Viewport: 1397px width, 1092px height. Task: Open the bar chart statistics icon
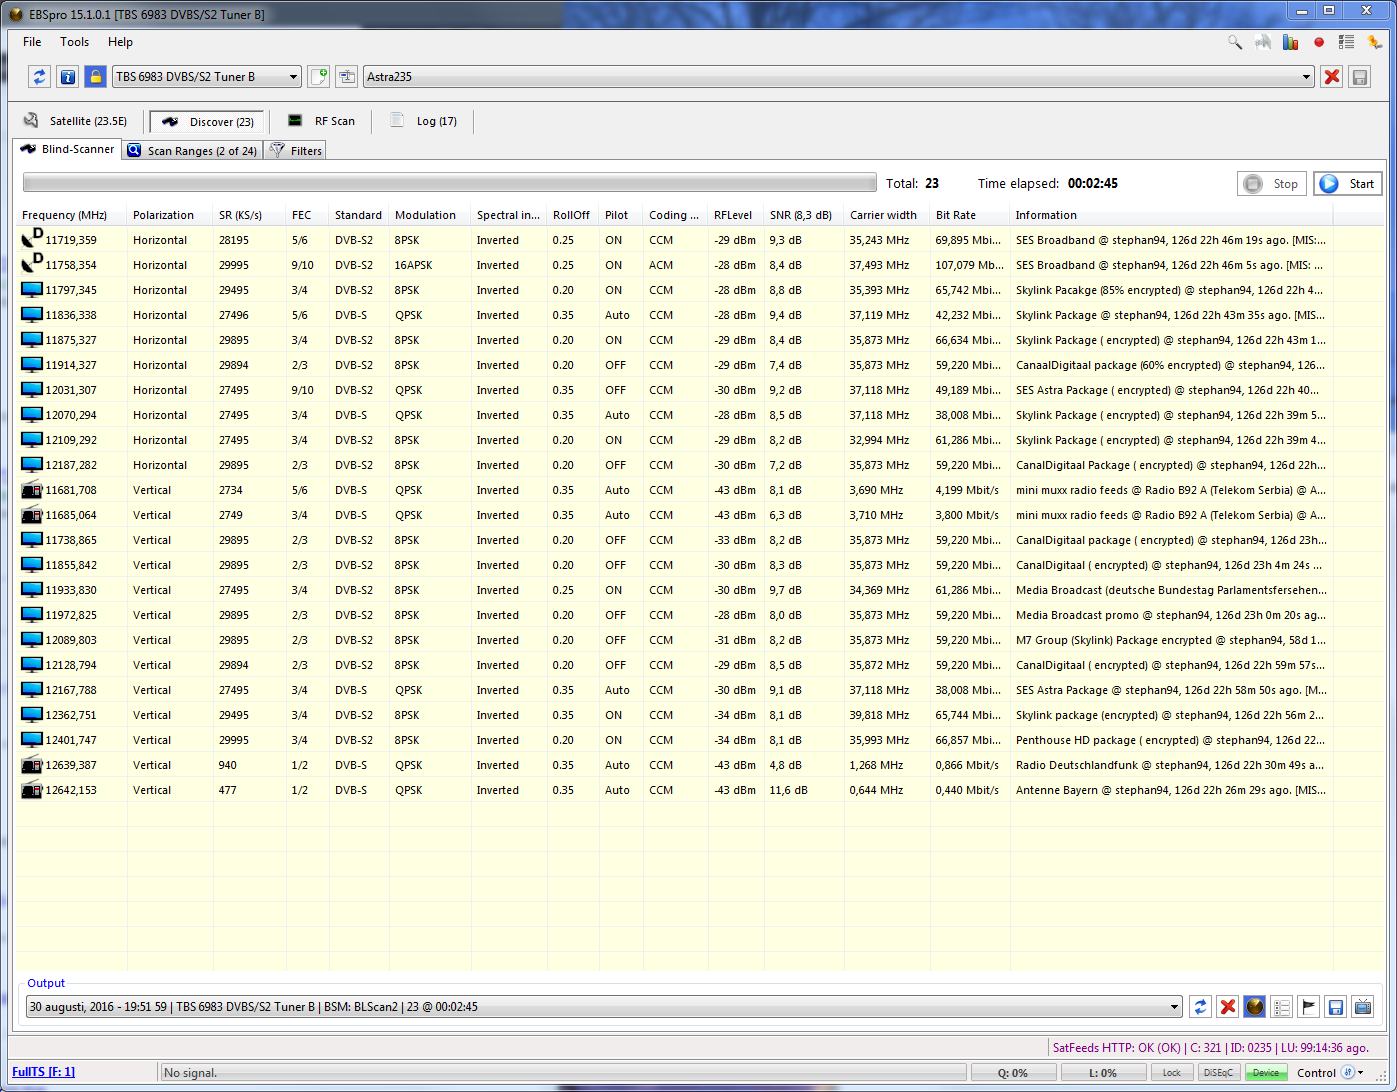(x=1291, y=42)
